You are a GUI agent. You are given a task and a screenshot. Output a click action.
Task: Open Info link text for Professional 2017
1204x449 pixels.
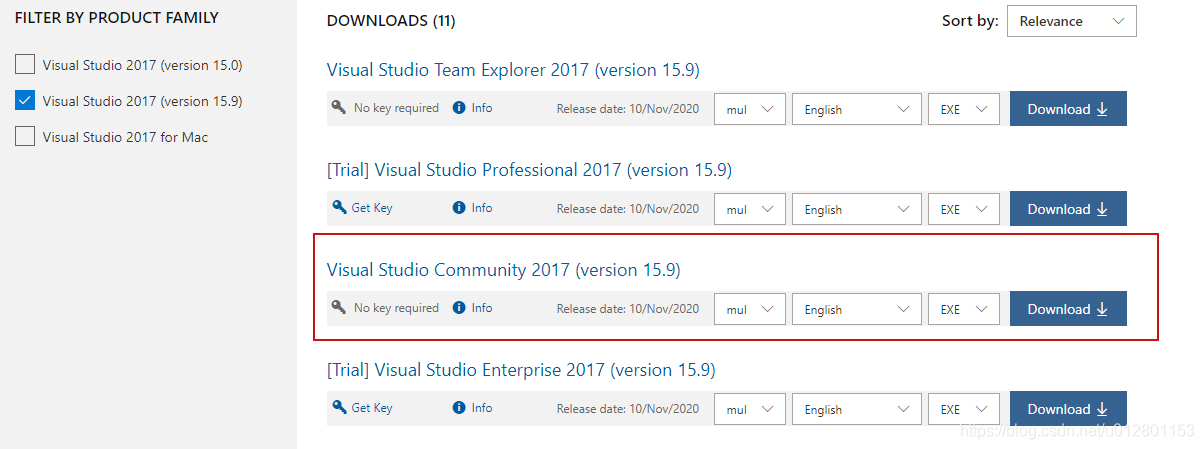tap(482, 208)
